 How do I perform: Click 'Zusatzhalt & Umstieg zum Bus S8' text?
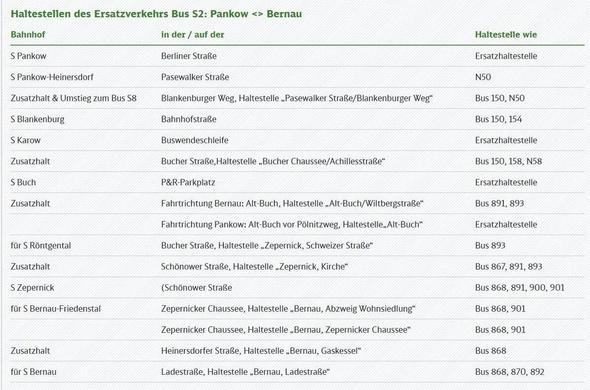click(73, 98)
